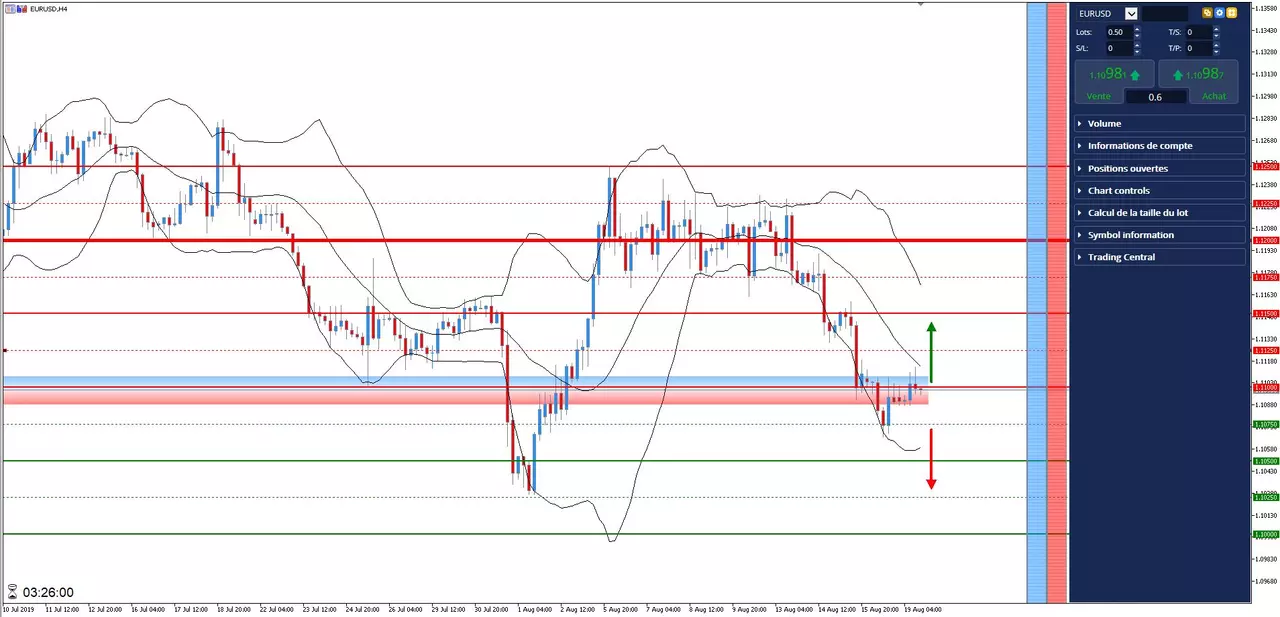Click the 1.11000 red price label
Viewport: 1280px width, 617px height.
[1266, 387]
